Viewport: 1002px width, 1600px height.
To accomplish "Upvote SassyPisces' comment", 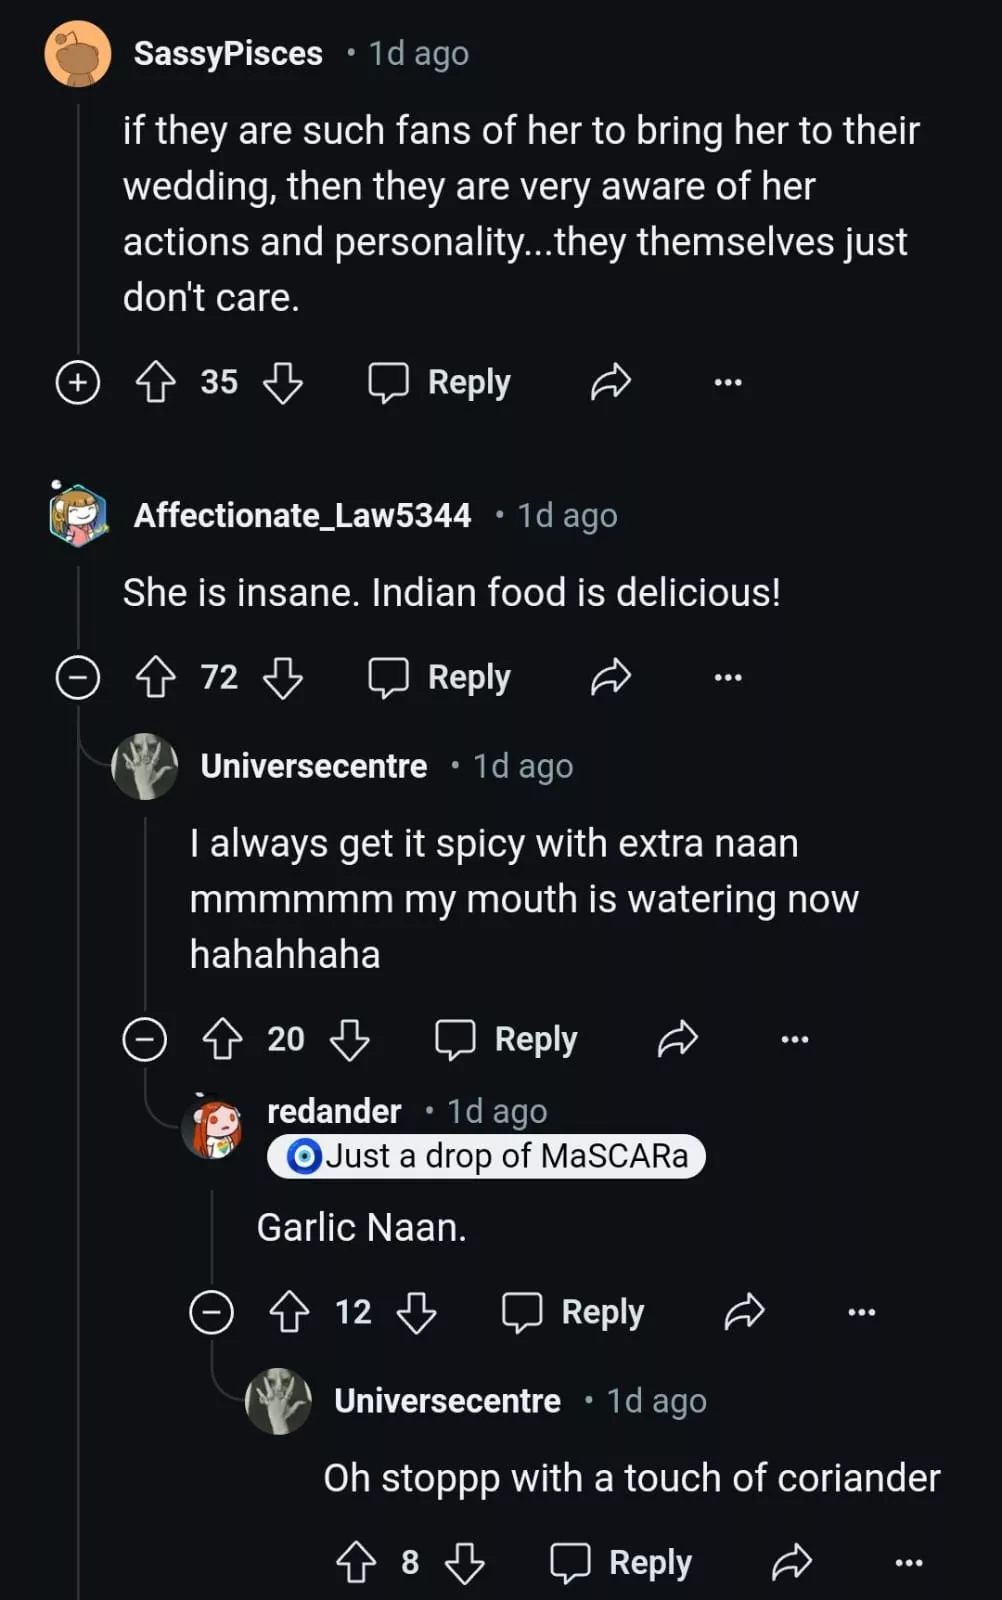I will (x=155, y=382).
